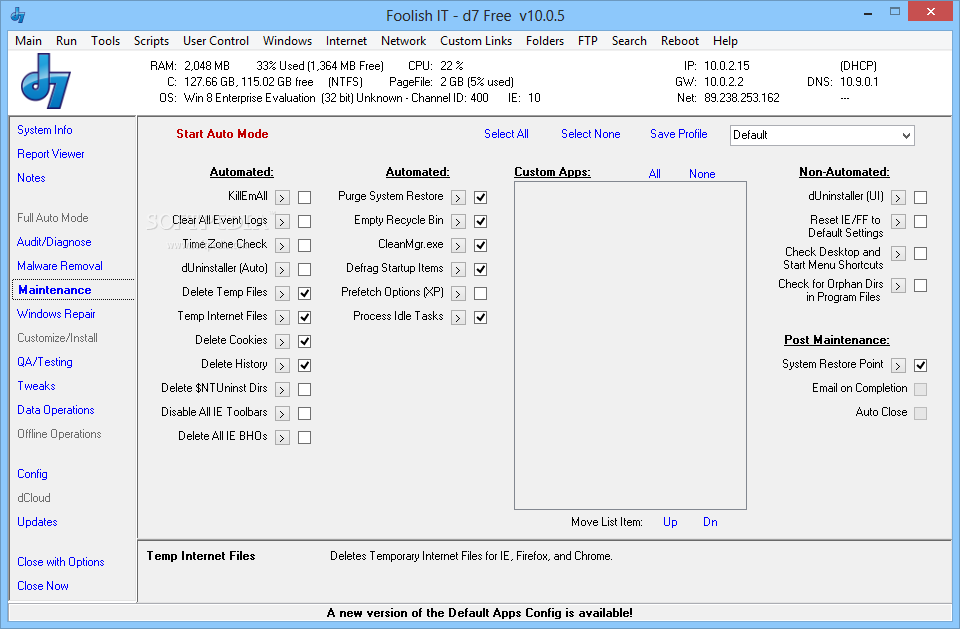Open Windows Repair in sidebar
This screenshot has width=960, height=629.
coord(56,314)
